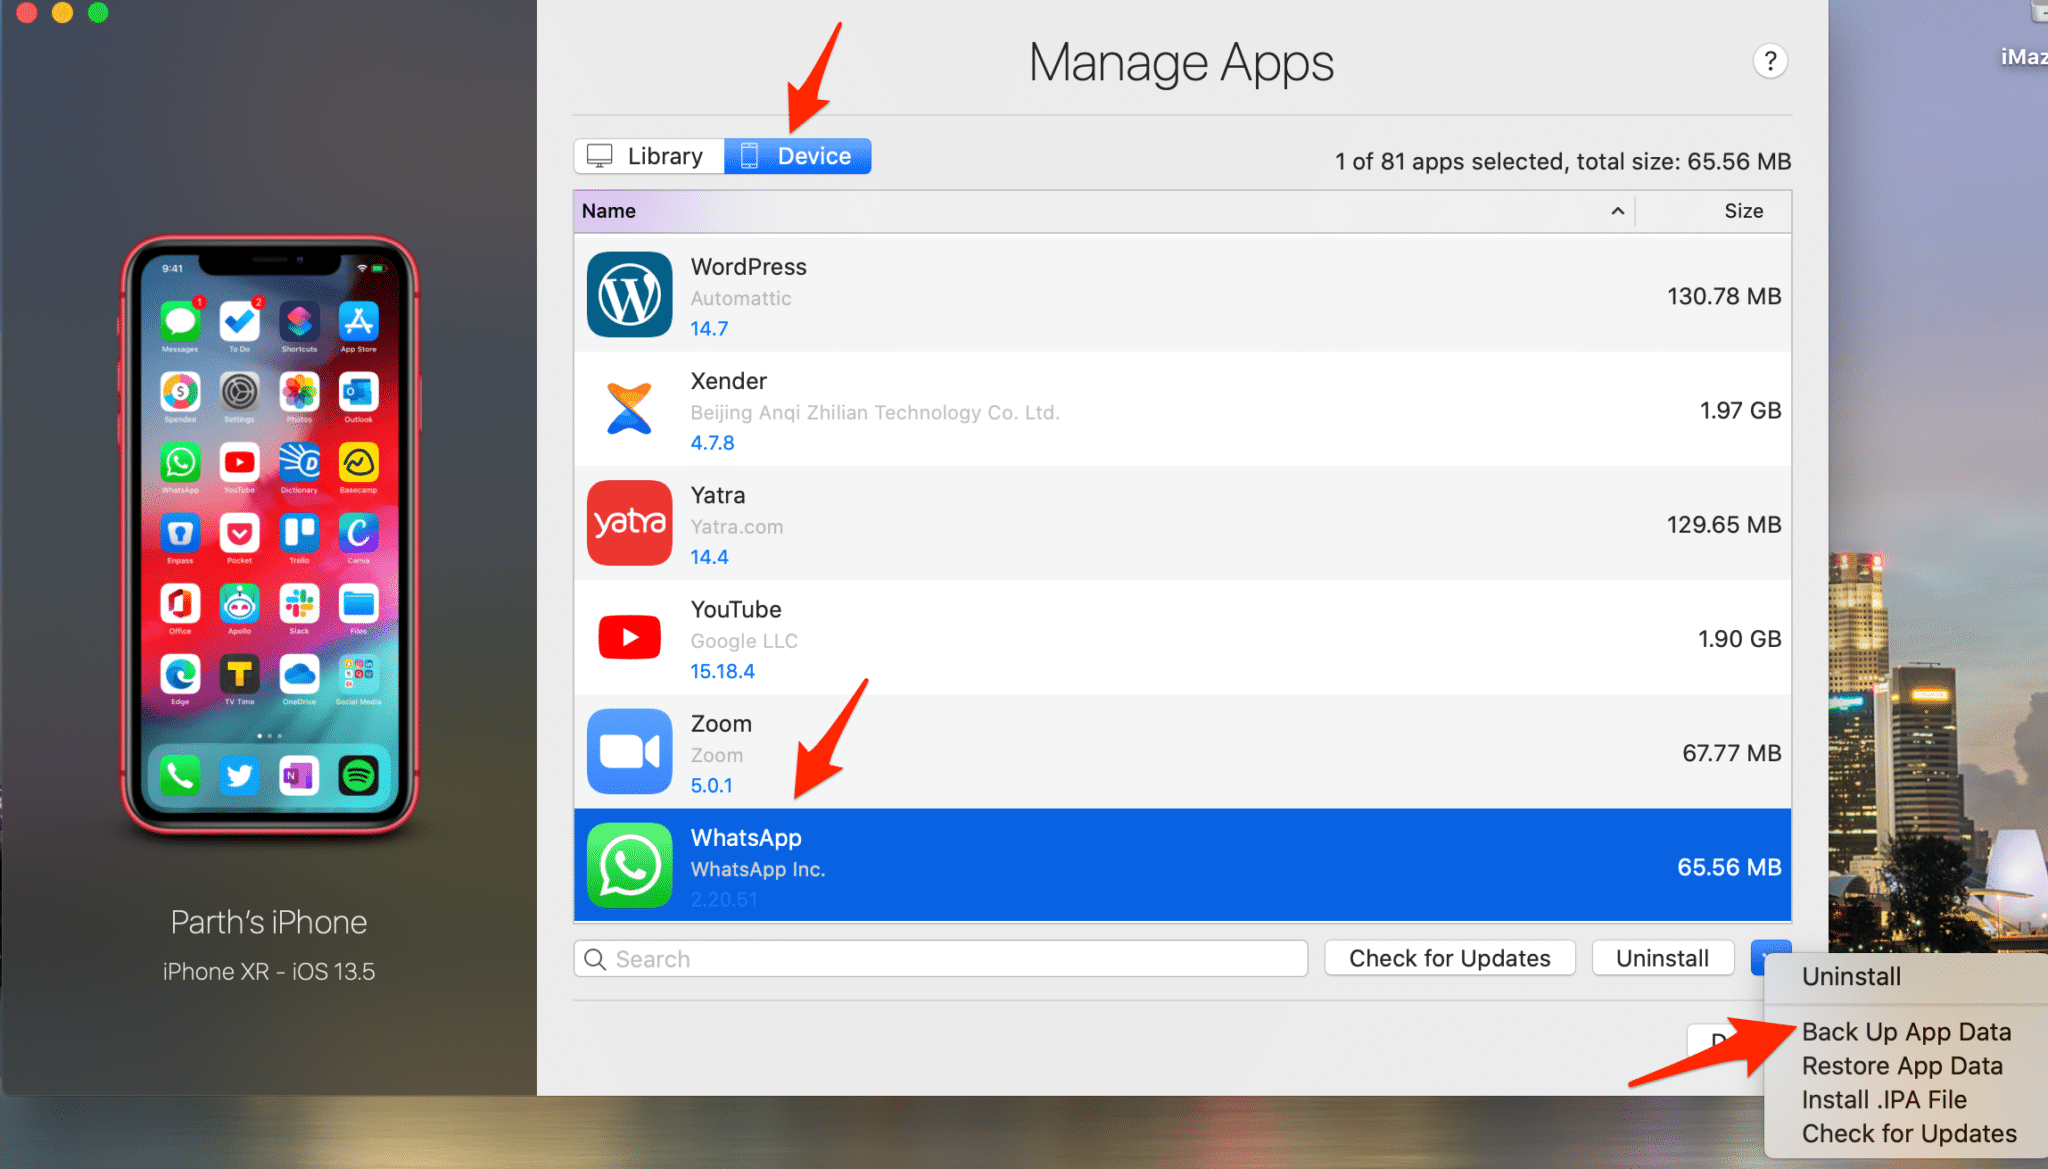2048x1169 pixels.
Task: Click the Yatra app icon
Action: (x=629, y=523)
